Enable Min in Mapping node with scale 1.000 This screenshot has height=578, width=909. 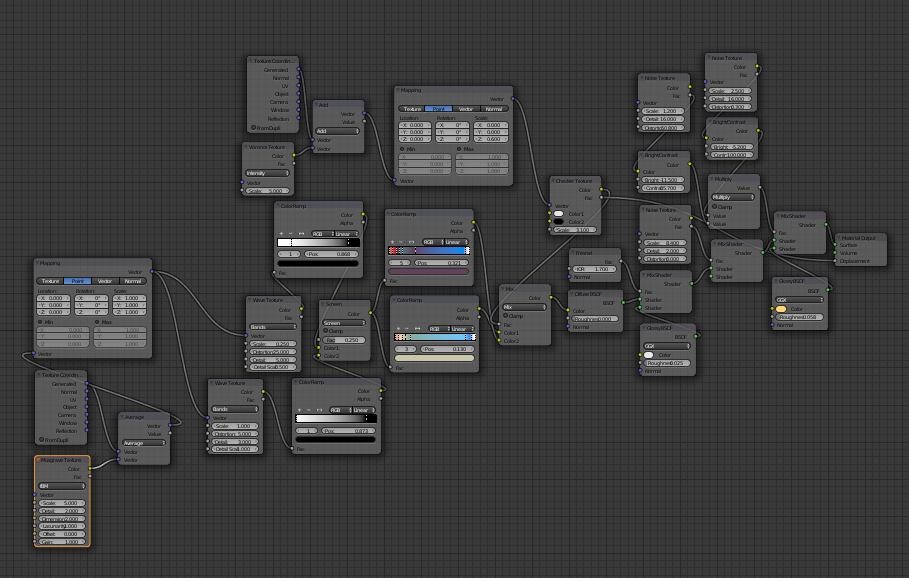(40, 322)
